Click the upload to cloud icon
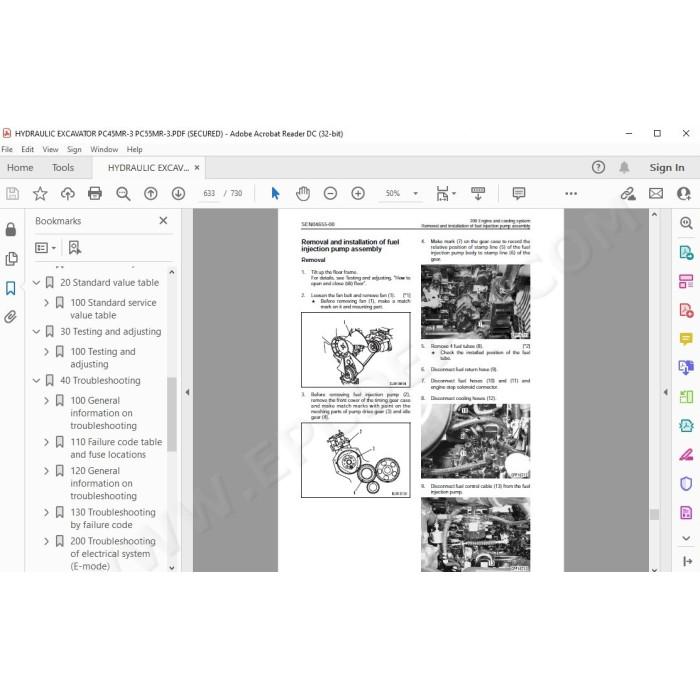Image resolution: width=700 pixels, height=700 pixels. tap(67, 193)
